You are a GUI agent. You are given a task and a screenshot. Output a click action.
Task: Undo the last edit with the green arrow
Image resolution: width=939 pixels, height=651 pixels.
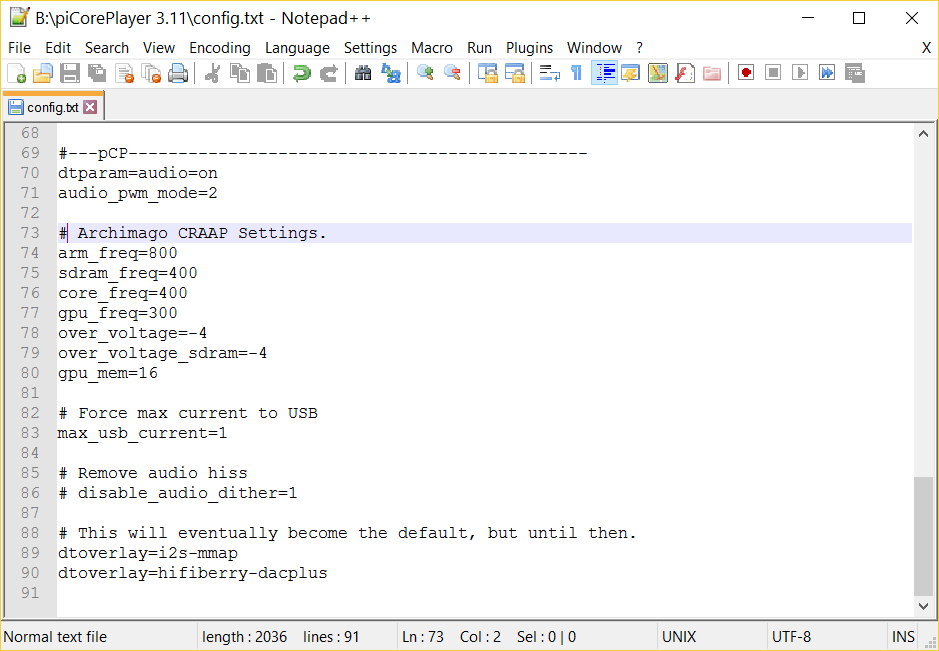(x=301, y=73)
